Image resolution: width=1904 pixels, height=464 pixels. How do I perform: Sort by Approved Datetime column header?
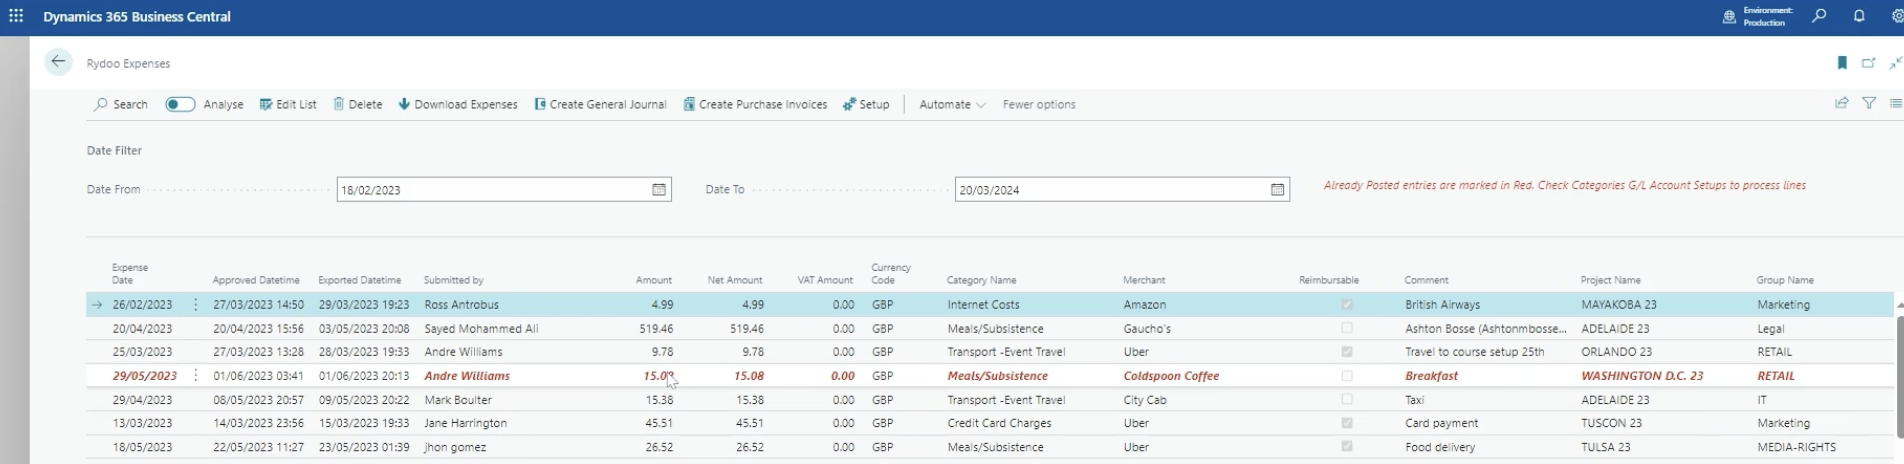tap(256, 280)
